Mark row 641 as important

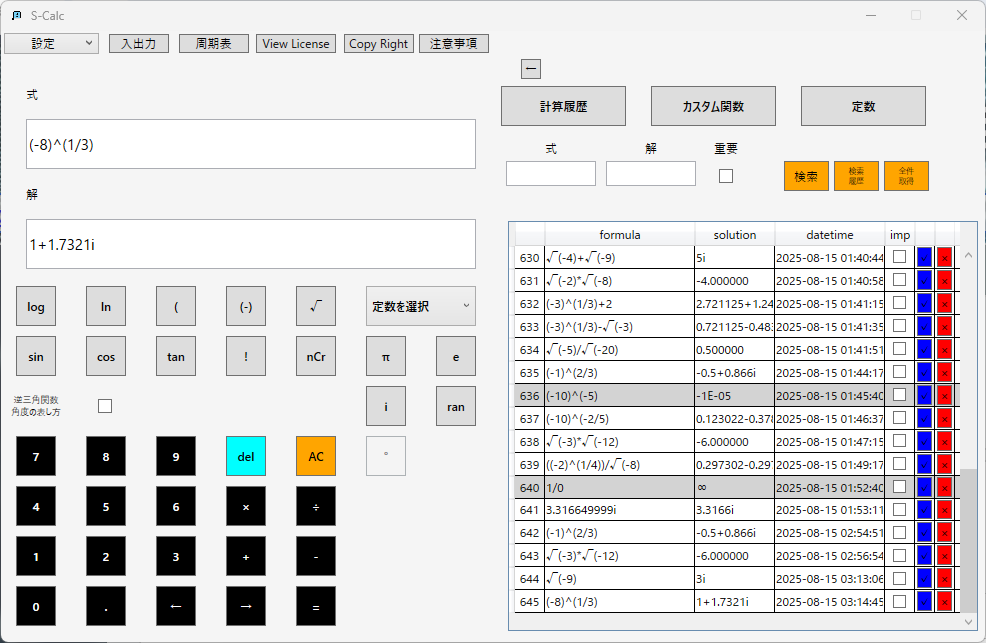[x=899, y=509]
